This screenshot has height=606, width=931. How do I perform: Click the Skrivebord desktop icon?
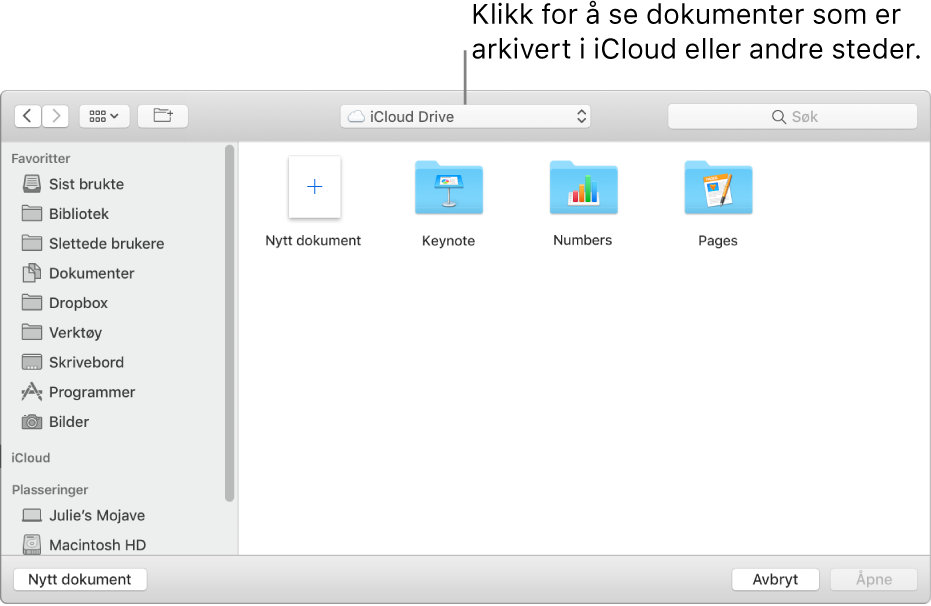pyautogui.click(x=32, y=362)
